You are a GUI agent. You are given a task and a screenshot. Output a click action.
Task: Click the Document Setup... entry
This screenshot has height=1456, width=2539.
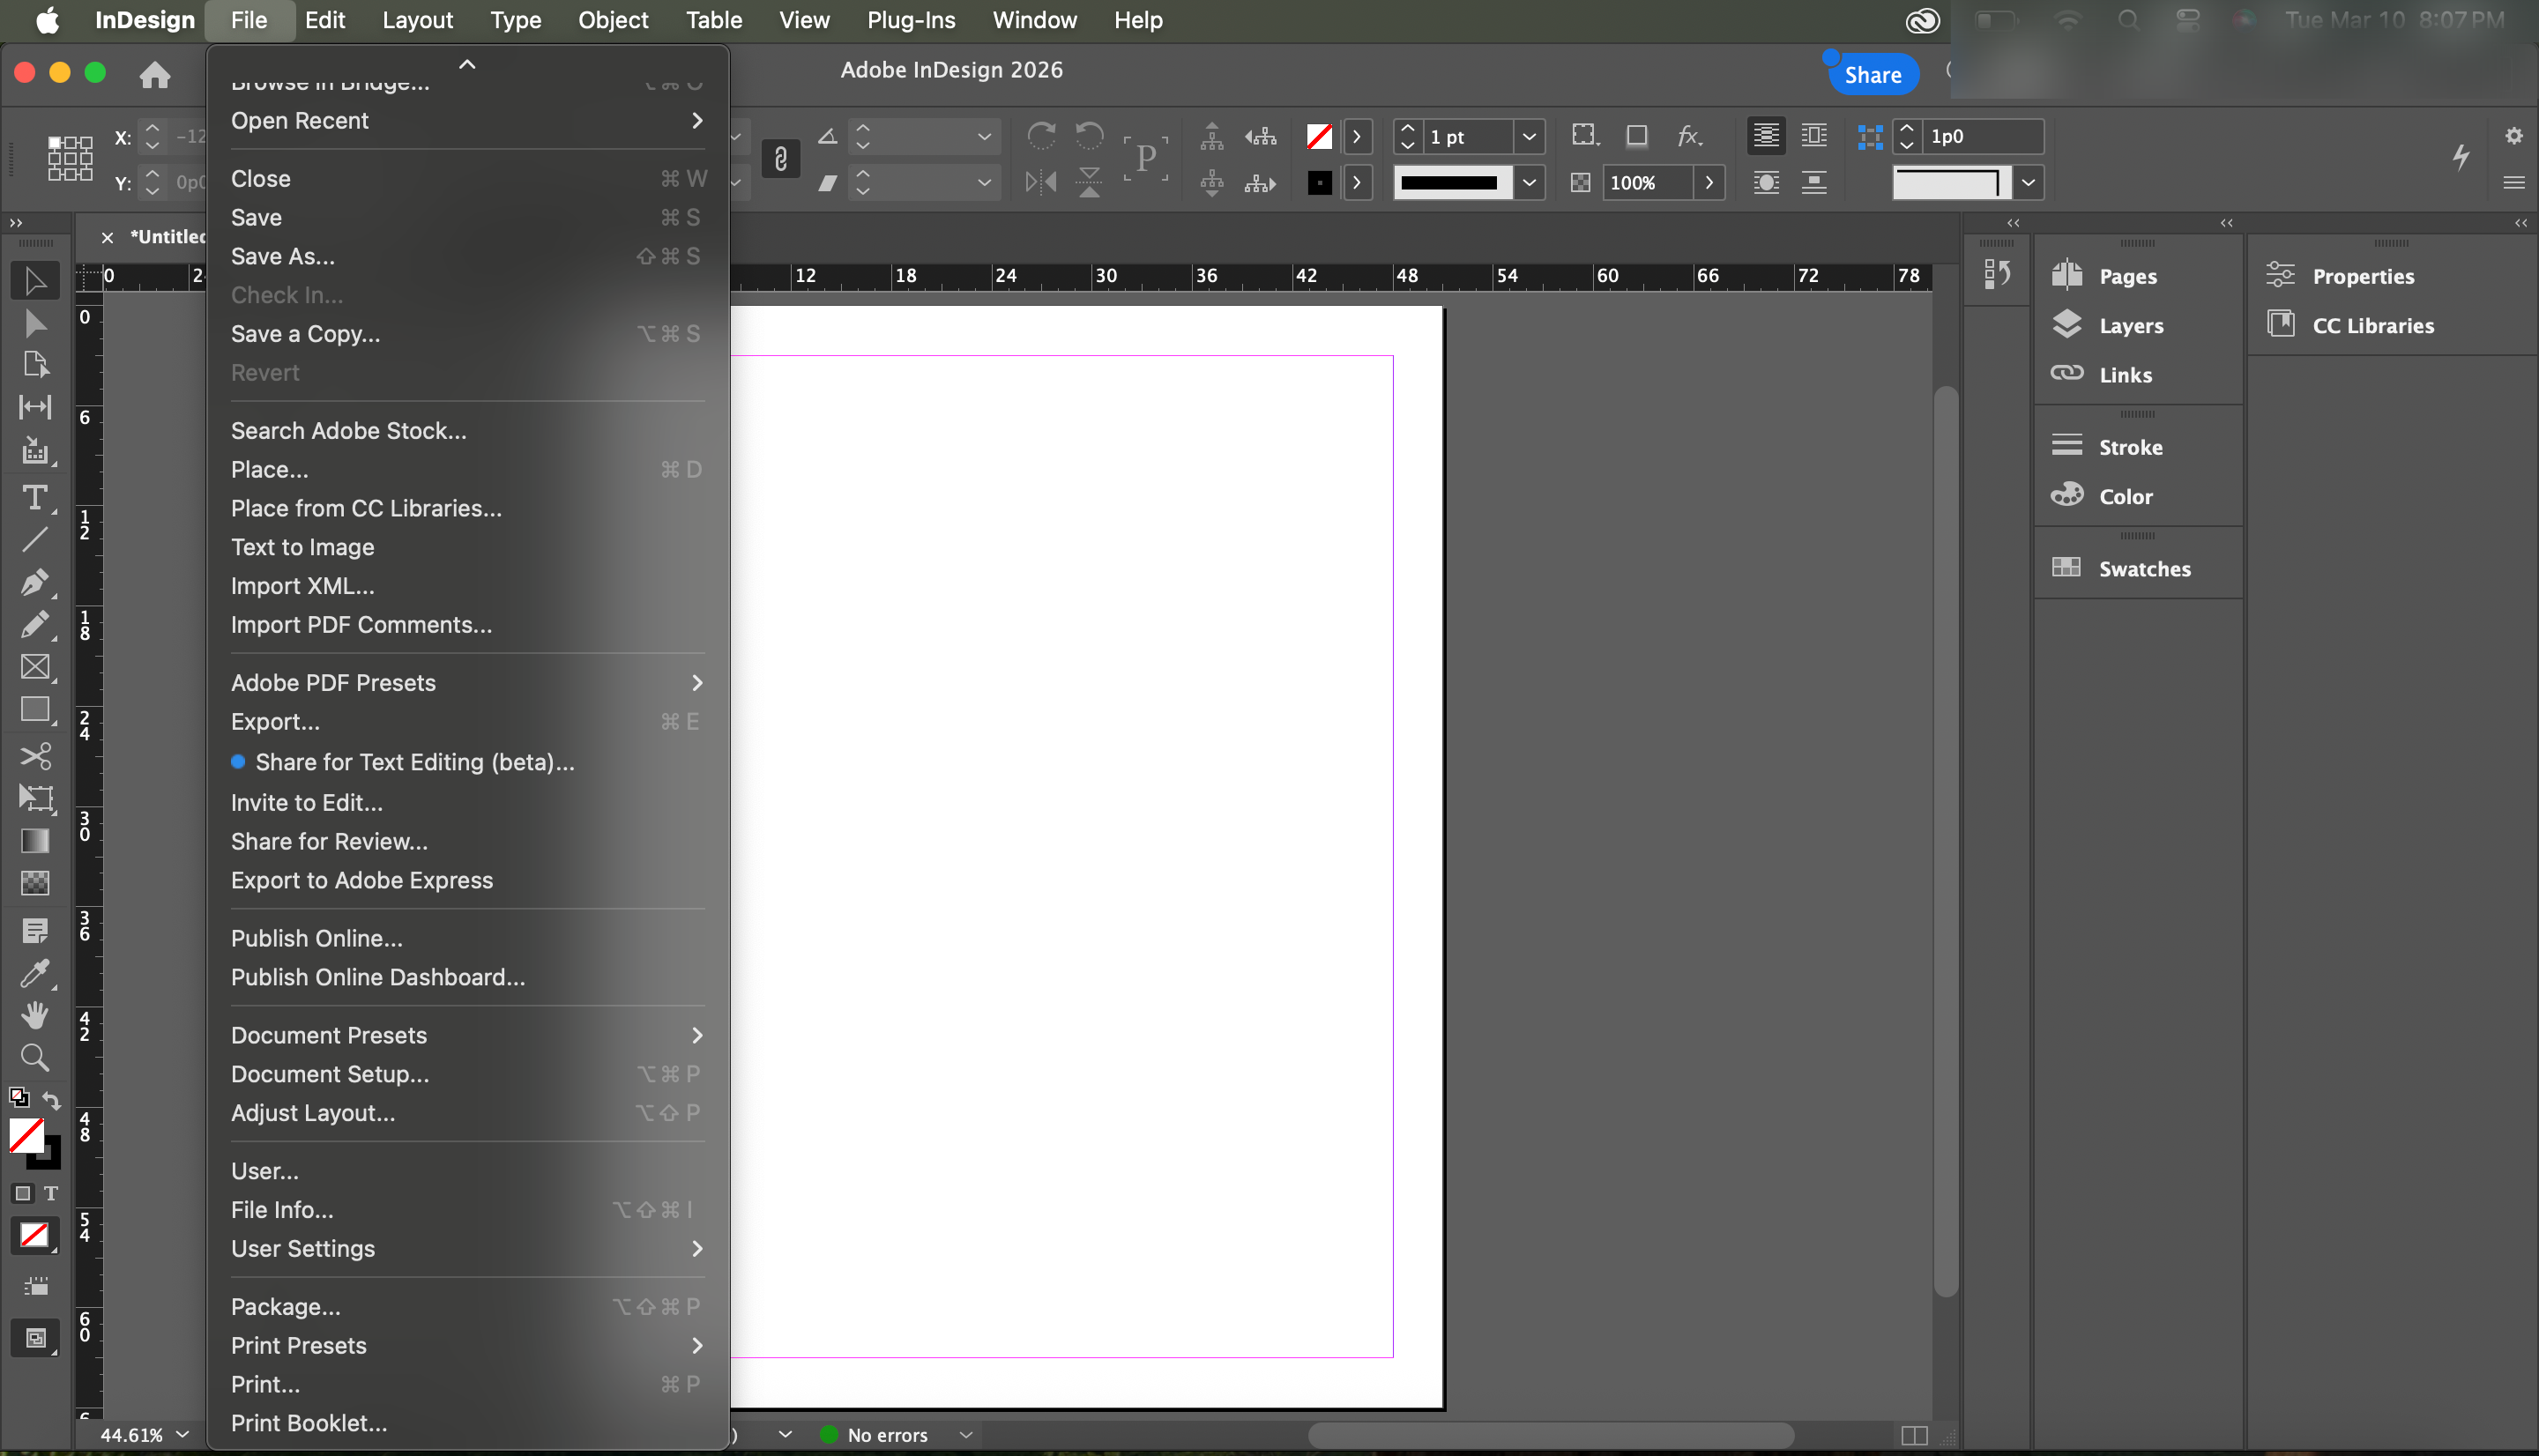click(x=329, y=1074)
